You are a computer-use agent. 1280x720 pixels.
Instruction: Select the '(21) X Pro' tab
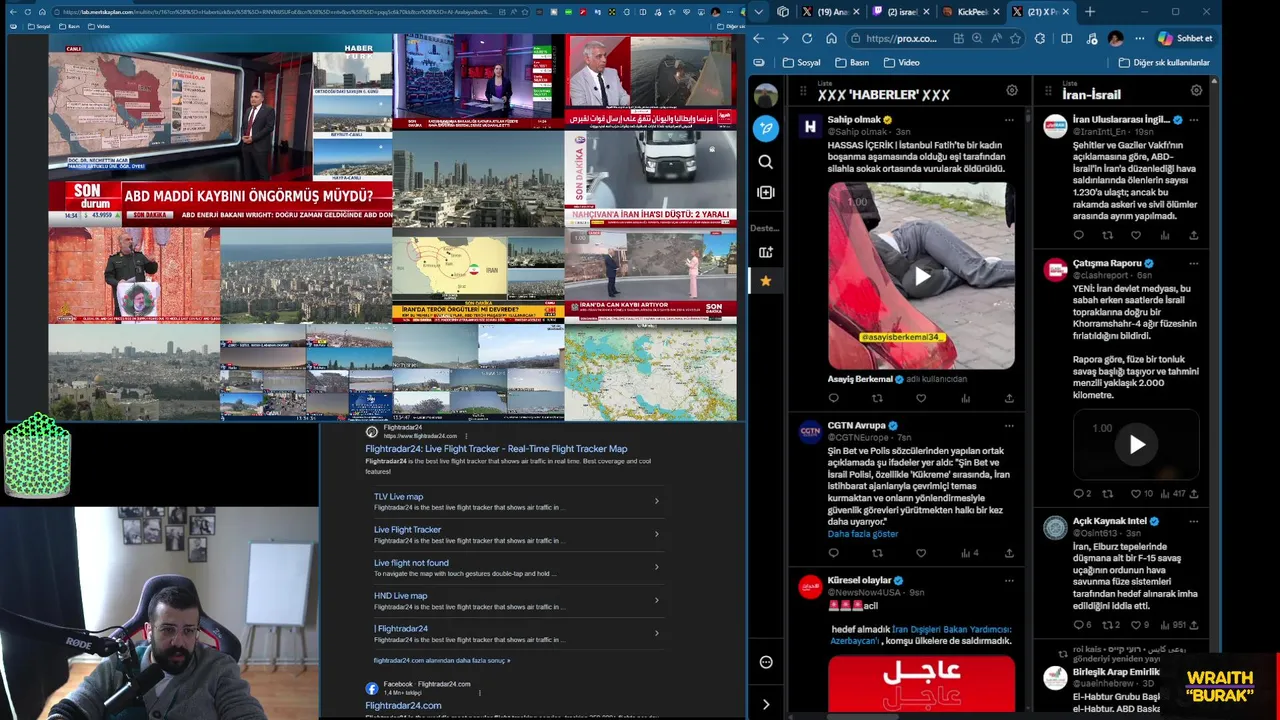pos(1041,12)
